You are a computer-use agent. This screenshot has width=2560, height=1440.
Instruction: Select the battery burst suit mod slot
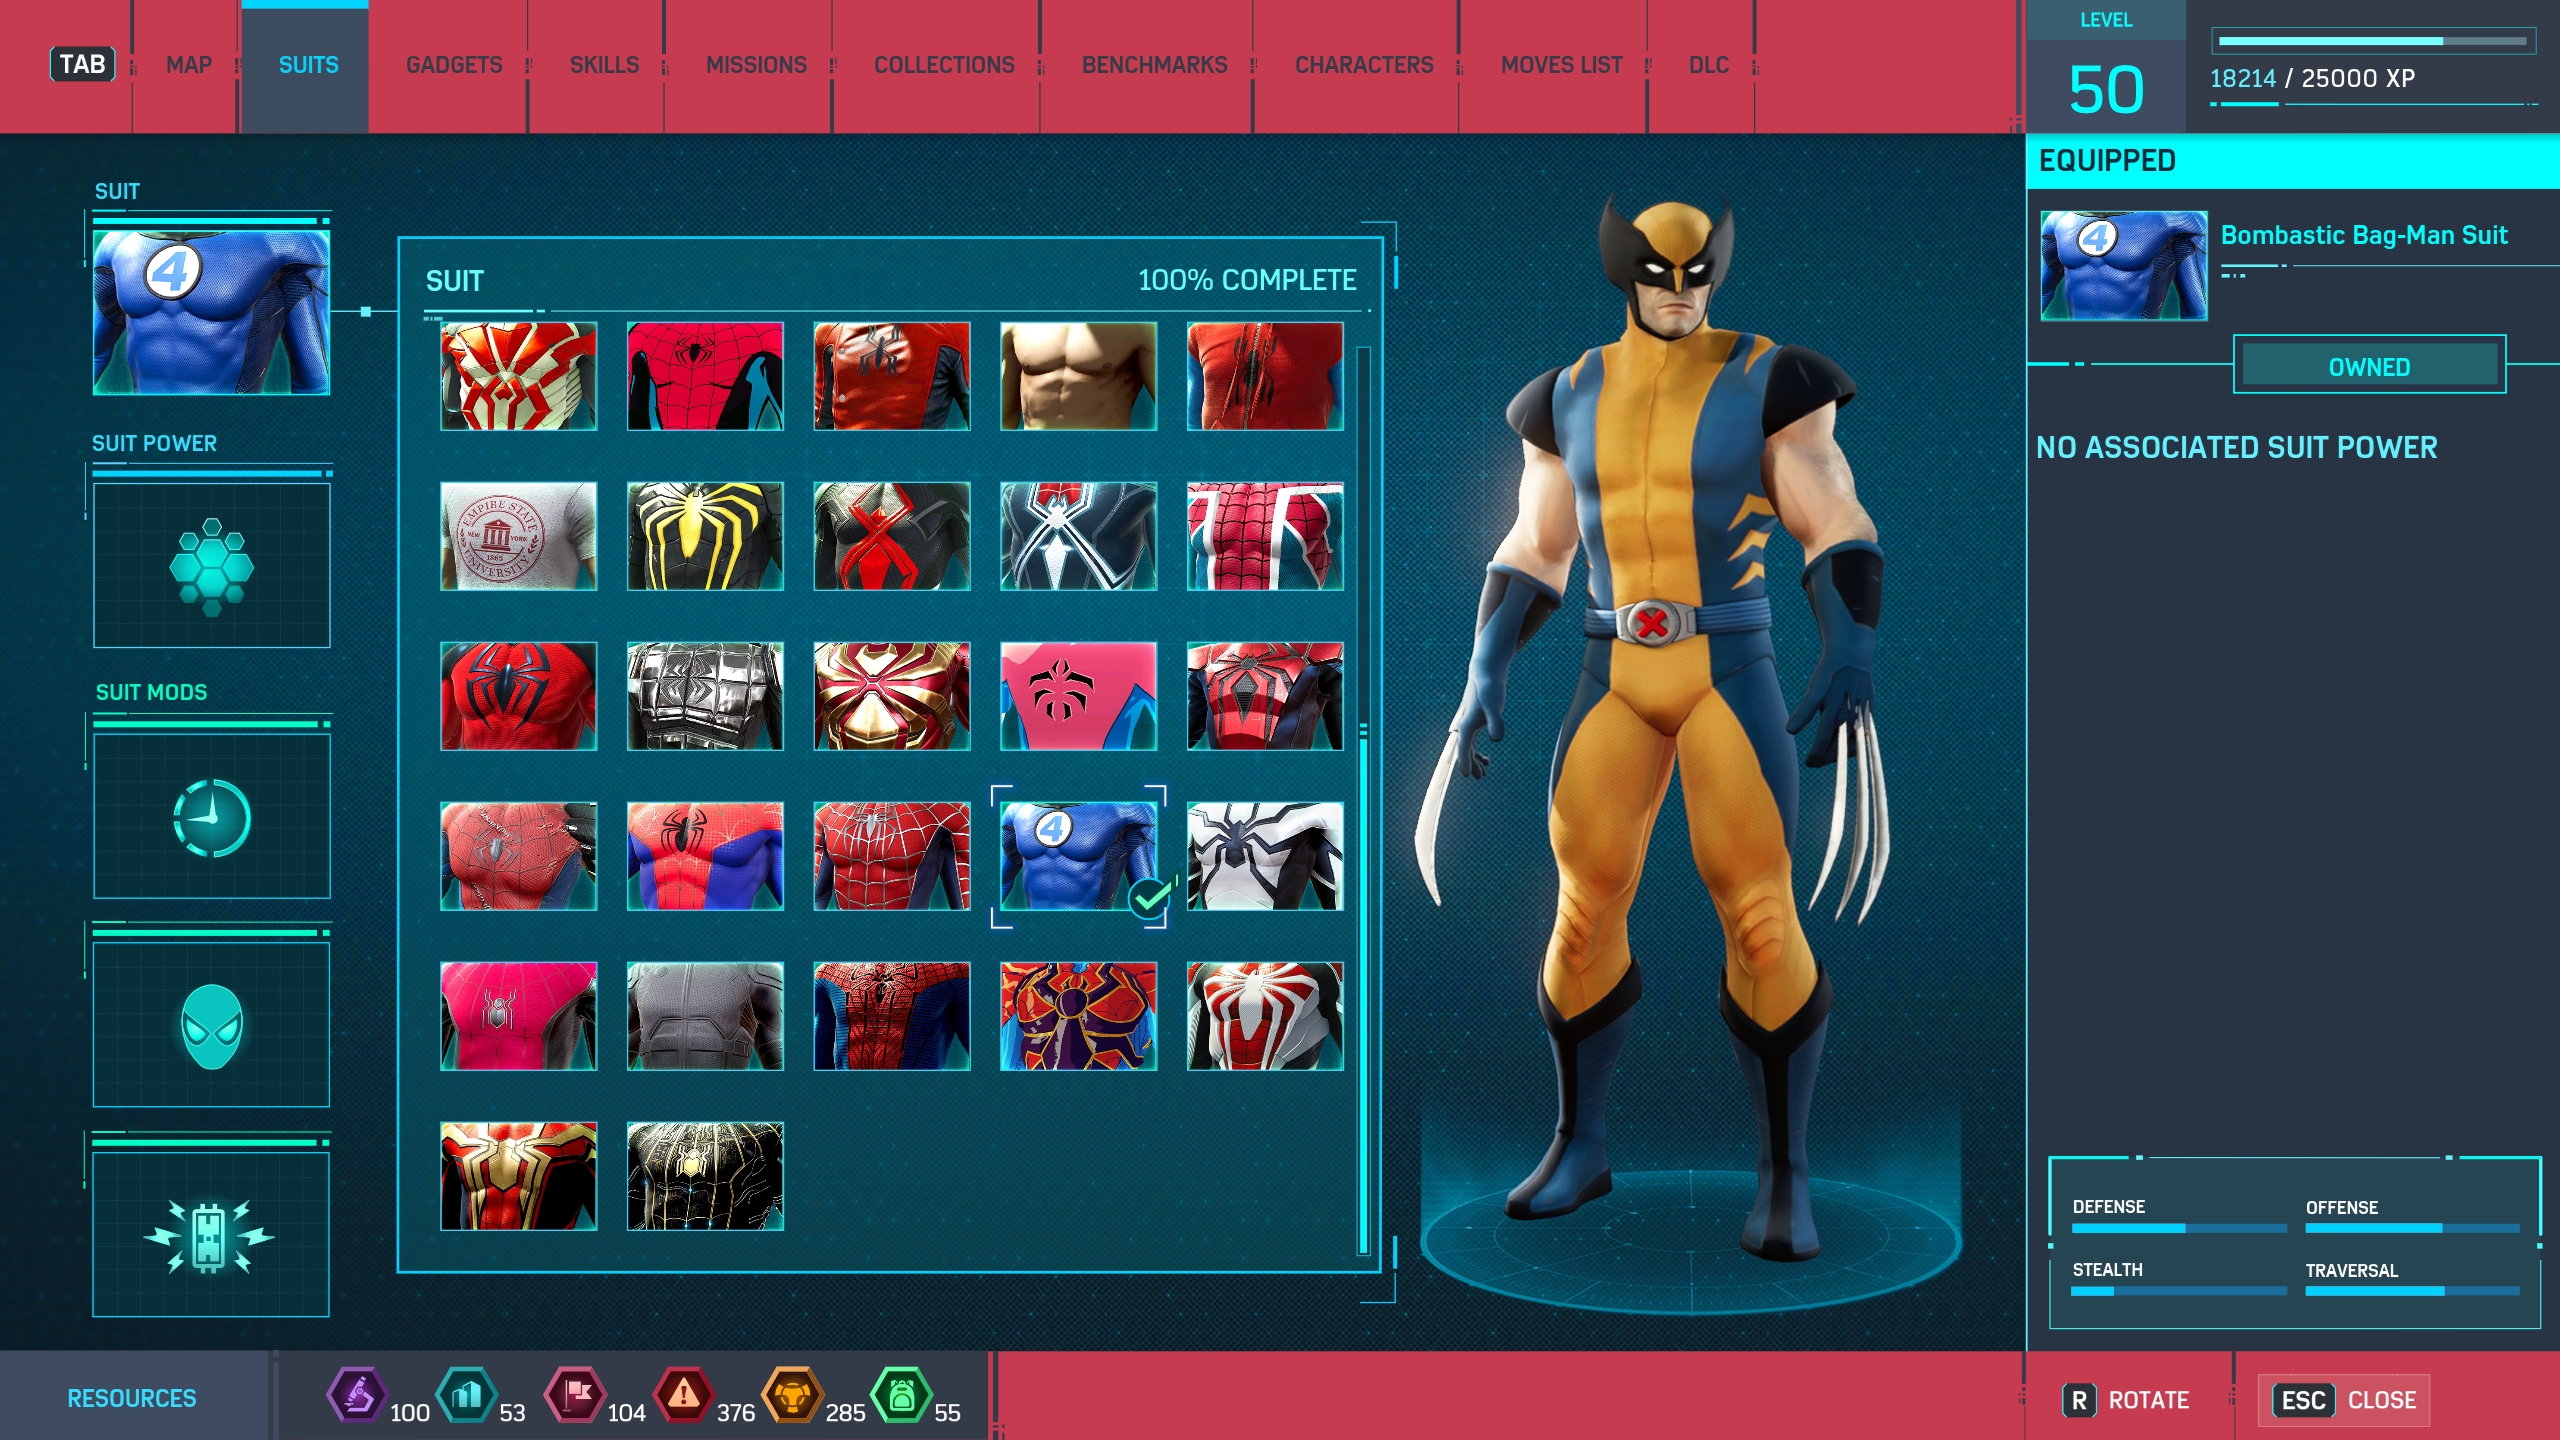pos(211,1236)
